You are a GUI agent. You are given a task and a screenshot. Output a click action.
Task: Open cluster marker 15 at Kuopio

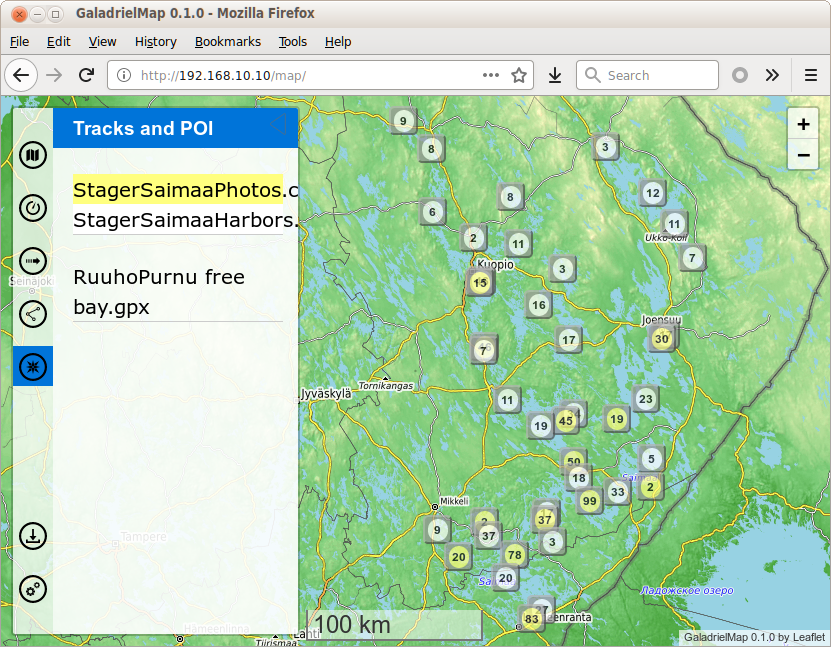[480, 283]
